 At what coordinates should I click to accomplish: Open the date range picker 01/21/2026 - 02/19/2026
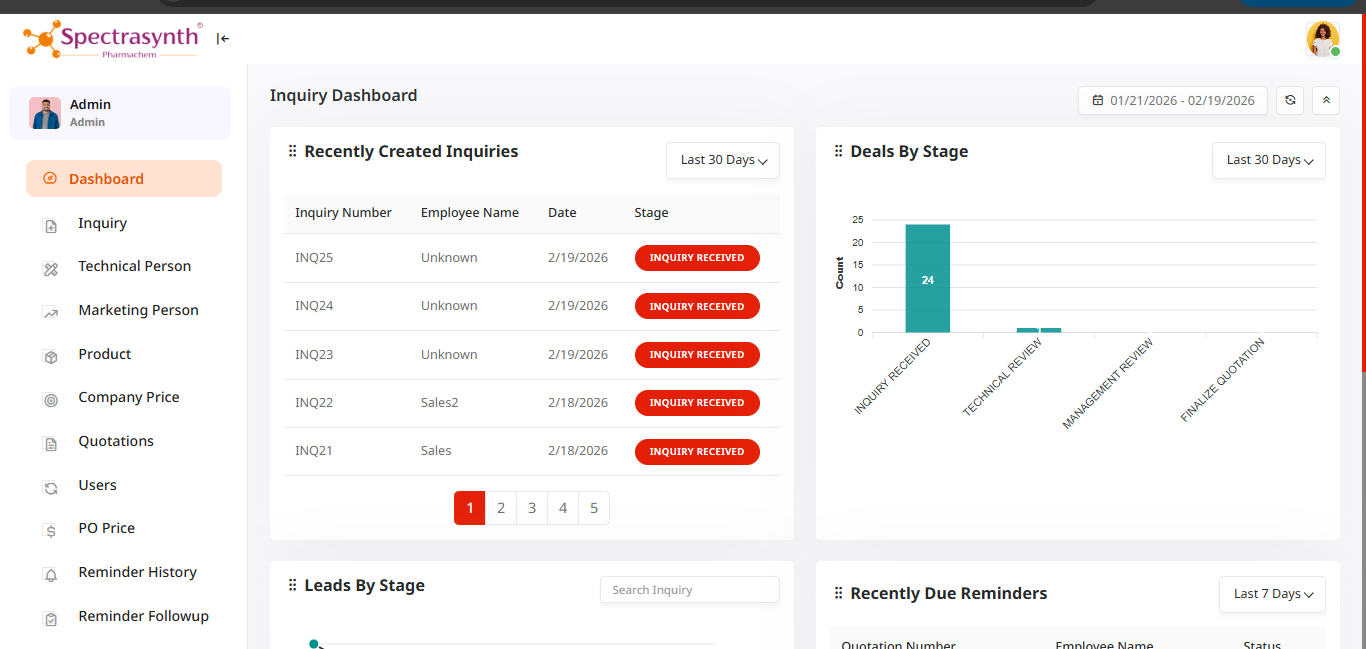click(1172, 100)
